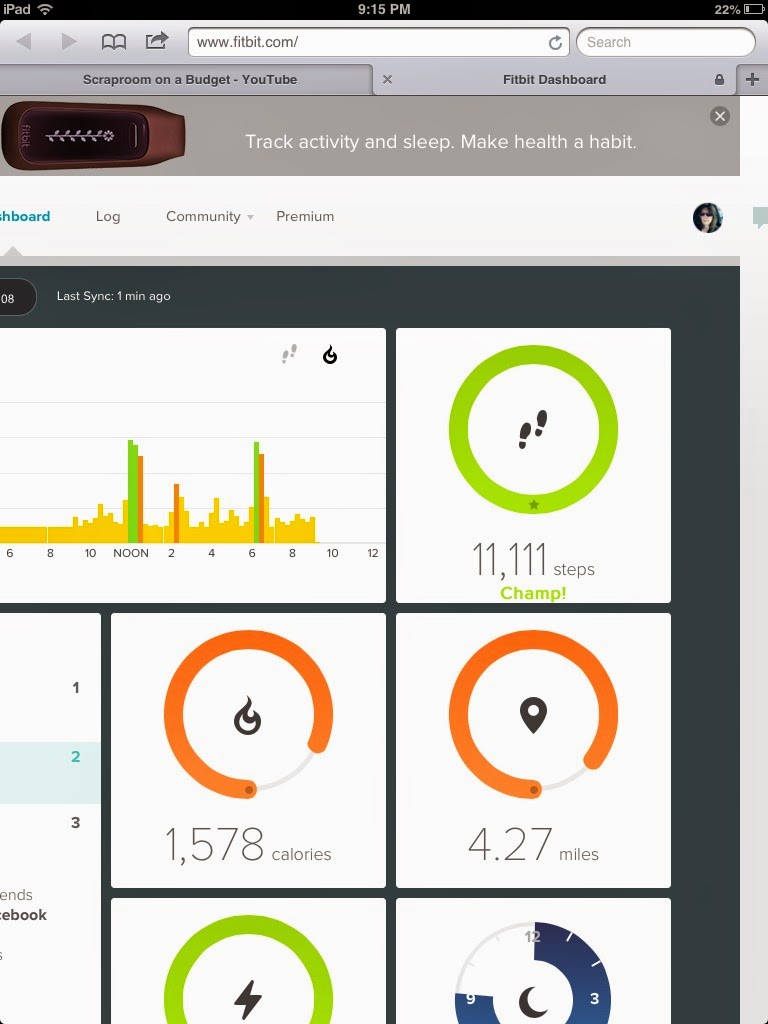
Task: Click the location pin icon in miles tile
Action: (533, 715)
